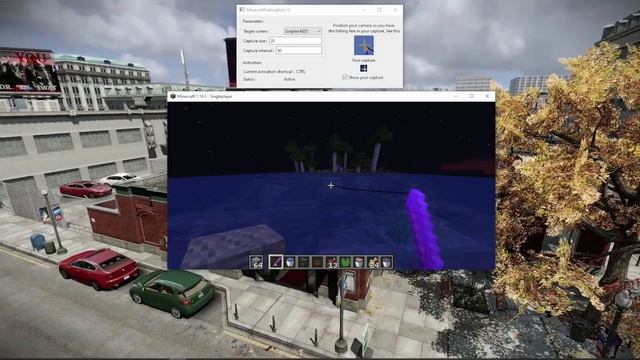
Task: Click the "Capture size :" label
Action: (255, 41)
